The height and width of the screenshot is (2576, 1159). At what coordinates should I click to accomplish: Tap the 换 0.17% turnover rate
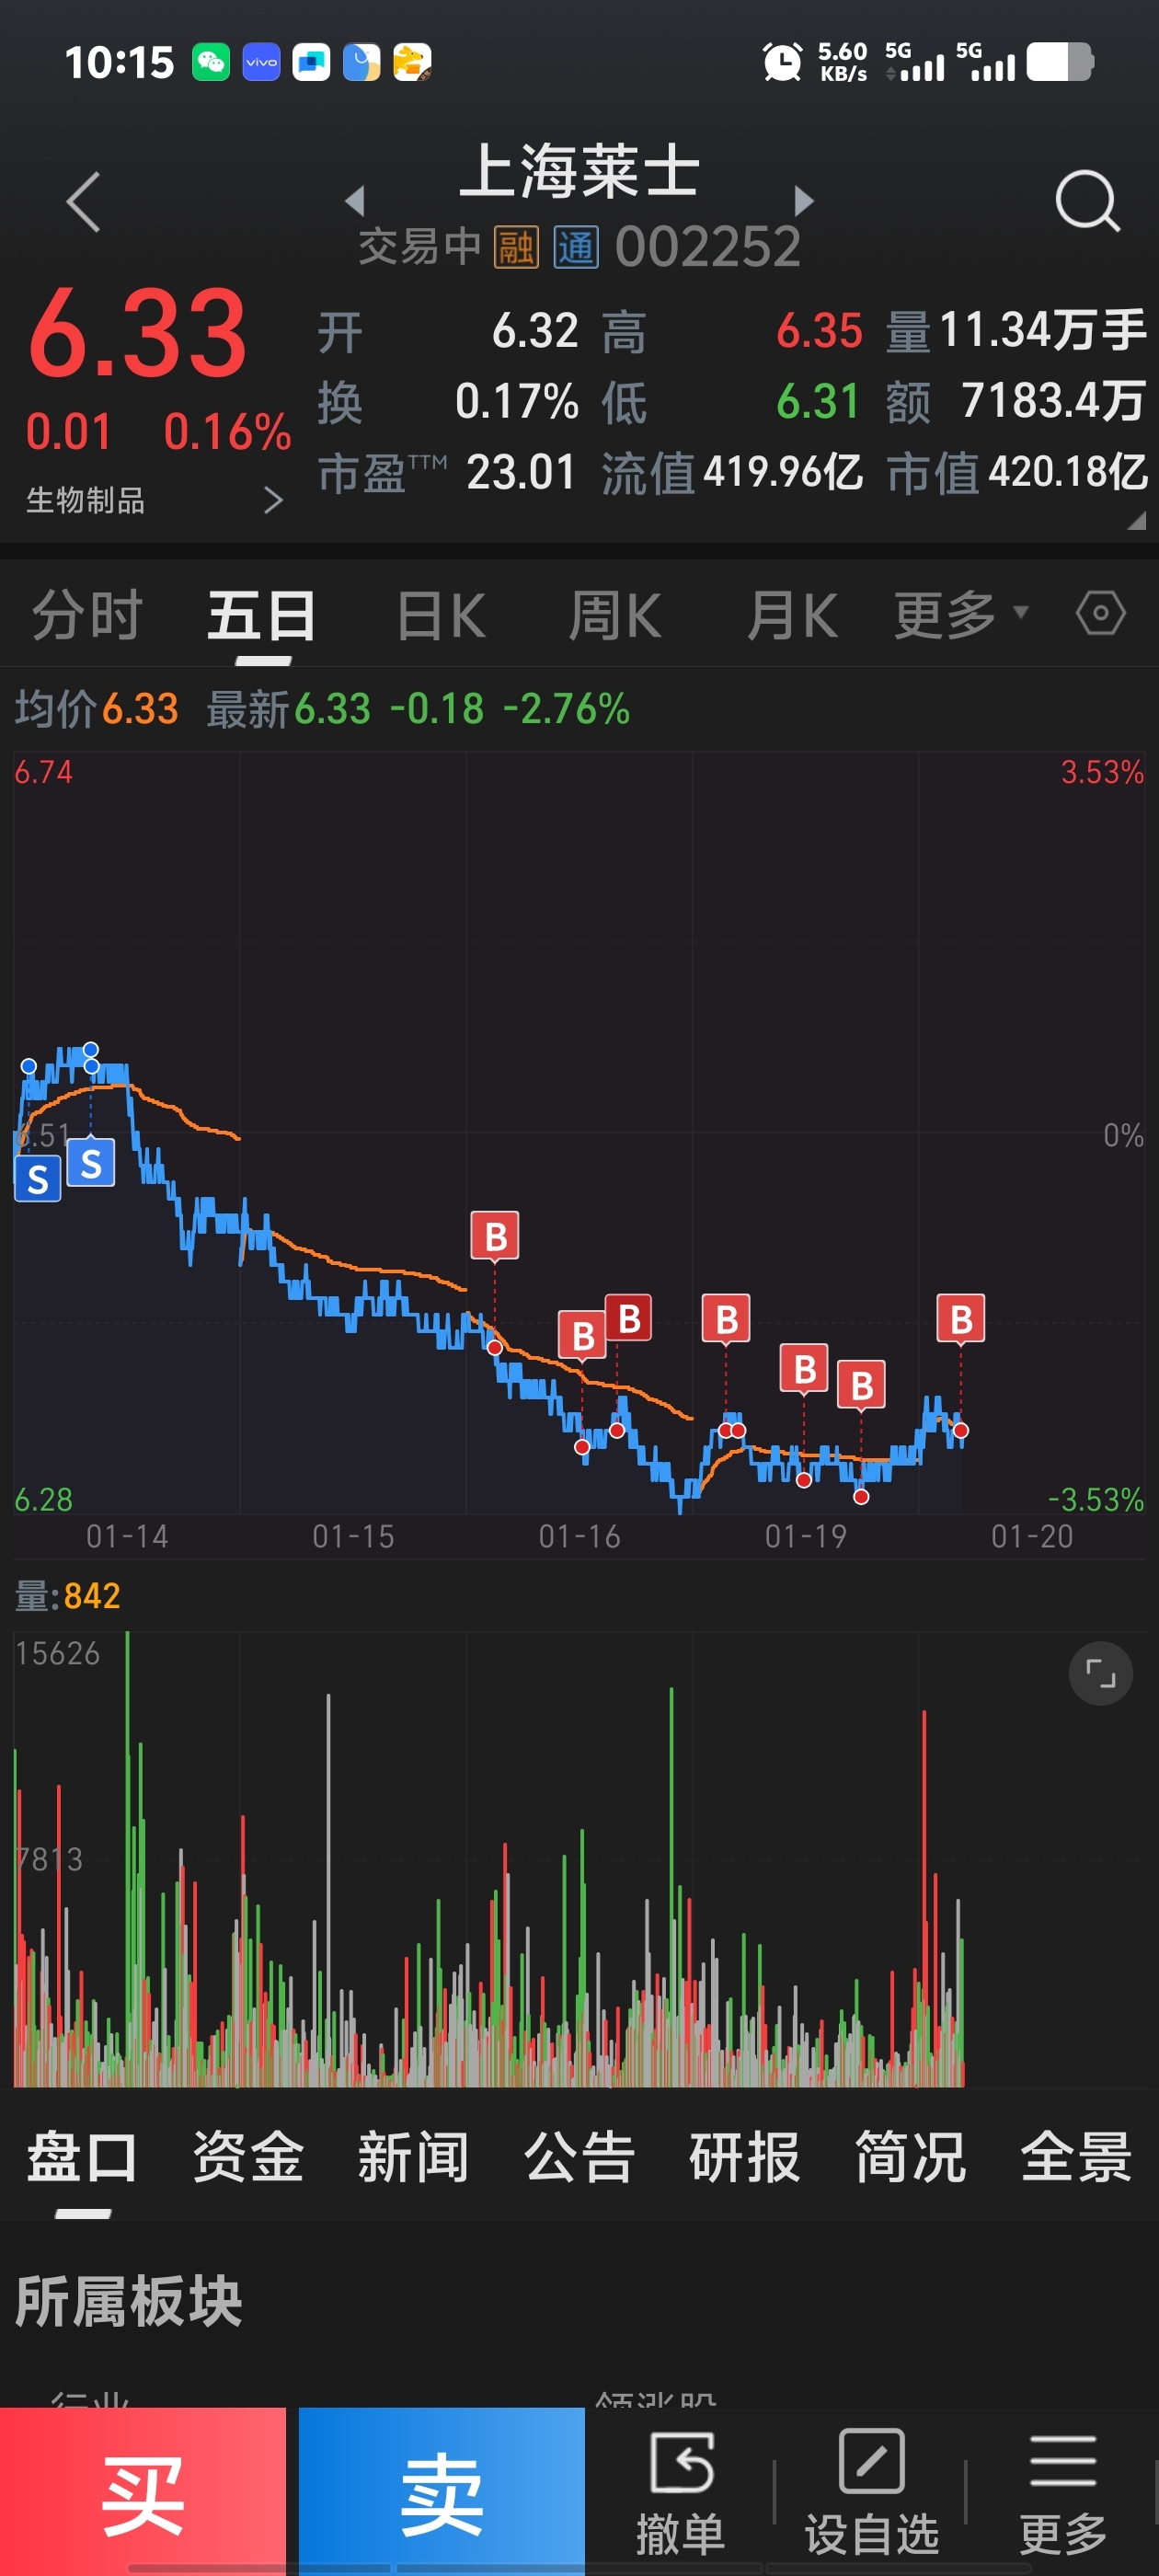(x=448, y=401)
